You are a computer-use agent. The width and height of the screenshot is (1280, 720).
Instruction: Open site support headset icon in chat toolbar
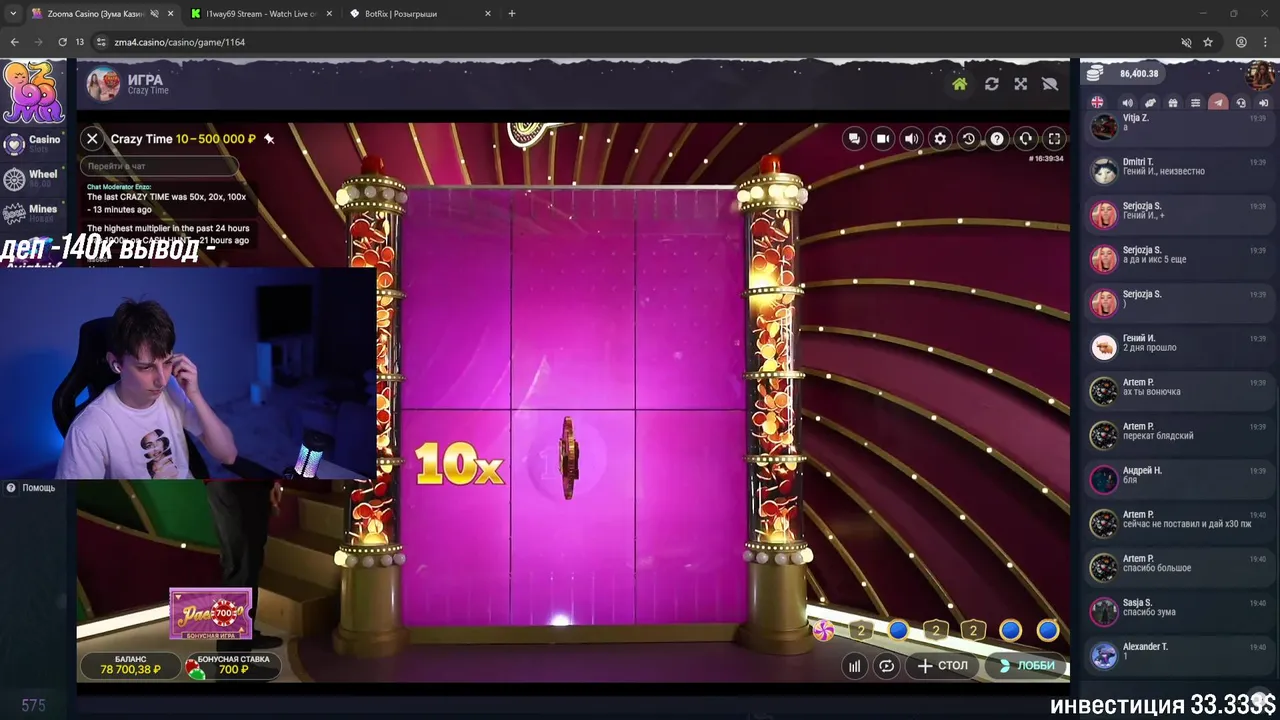point(1241,103)
